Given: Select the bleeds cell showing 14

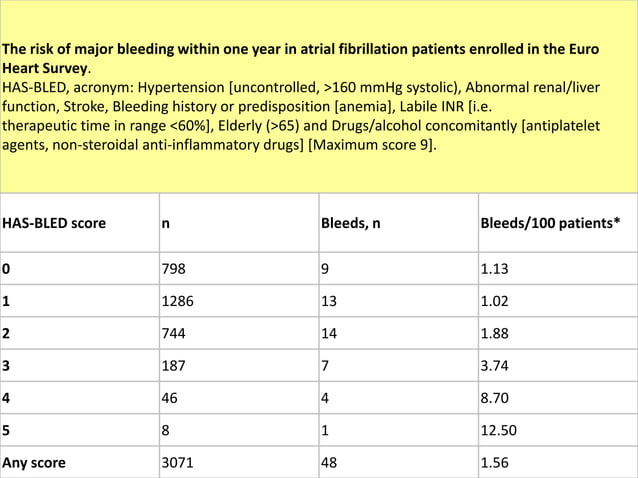Looking at the screenshot, I should coord(399,333).
